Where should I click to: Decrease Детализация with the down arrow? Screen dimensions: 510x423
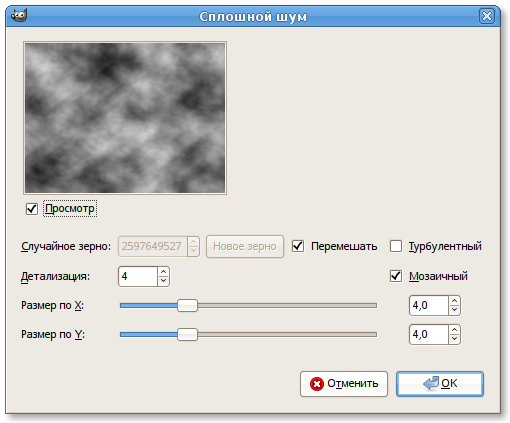163,281
